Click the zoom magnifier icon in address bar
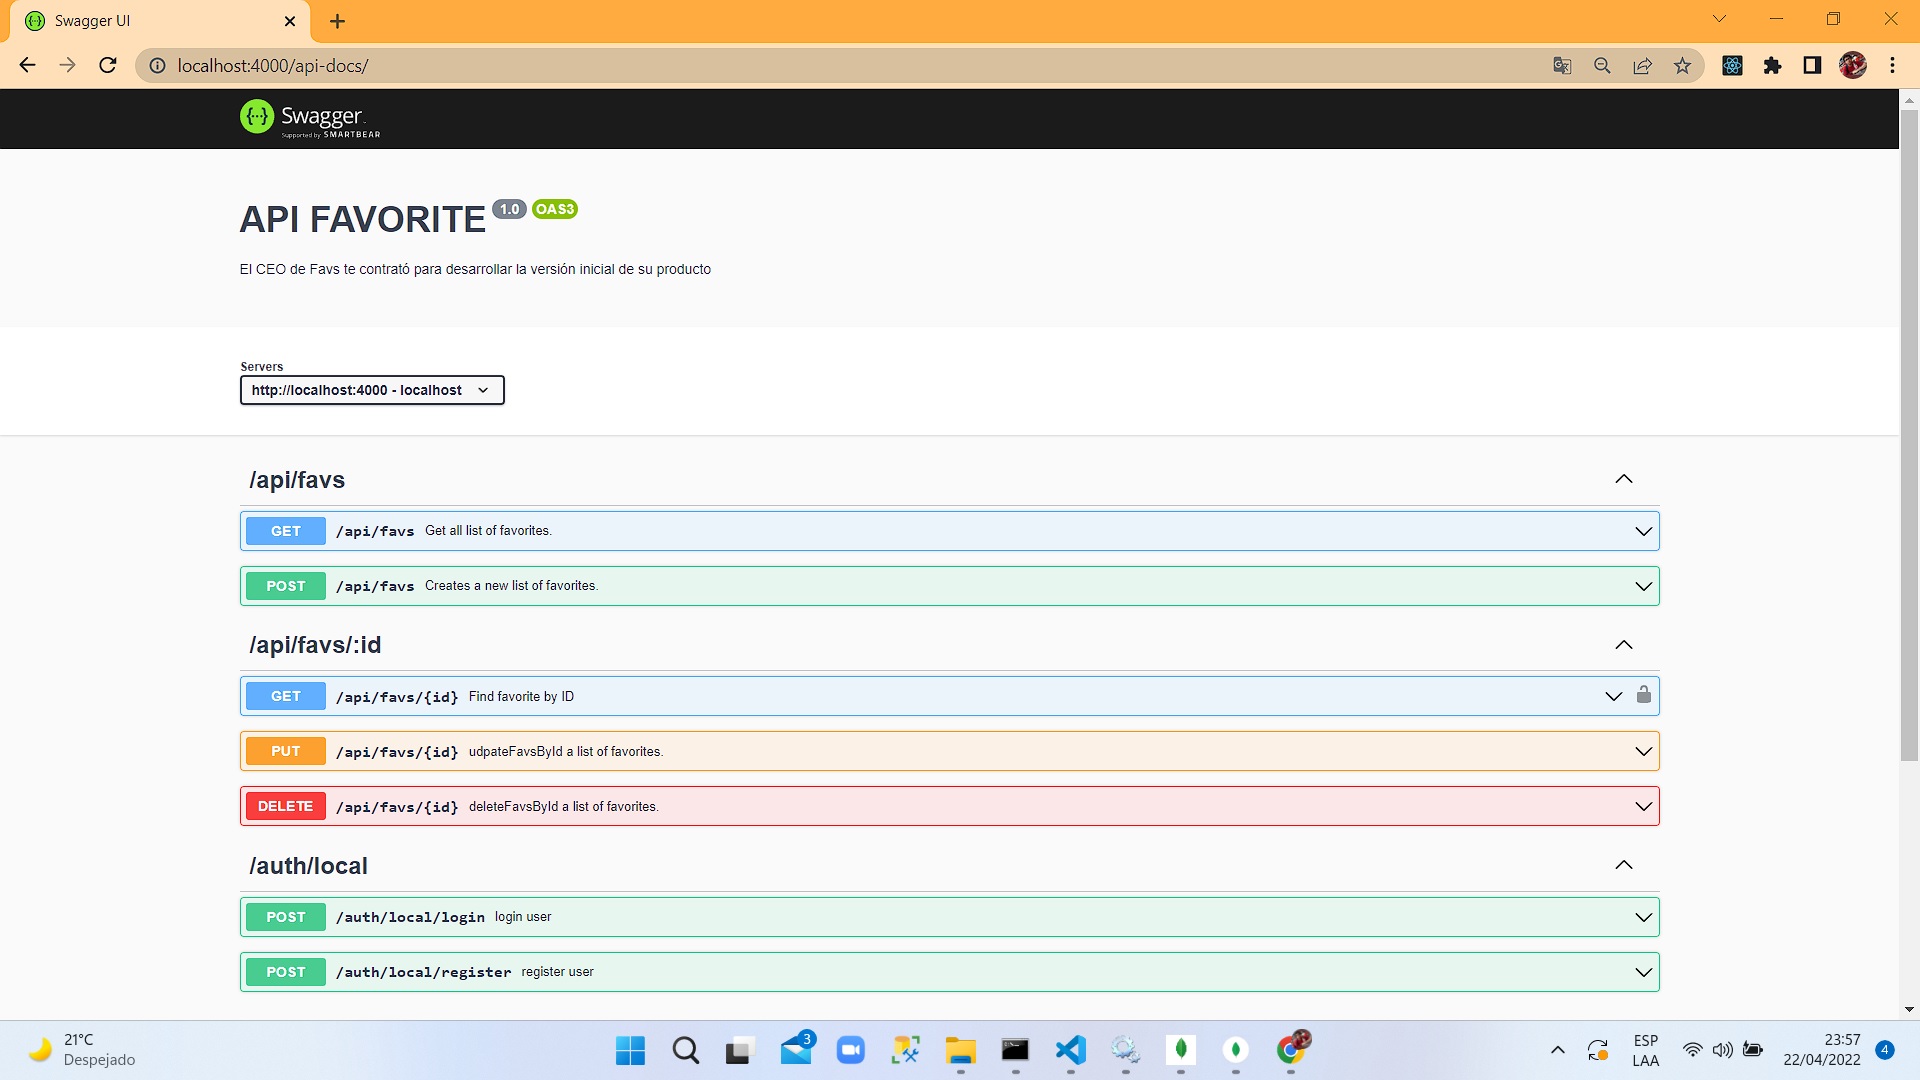Screen dimensions: 1920x1080 pyautogui.click(x=1602, y=66)
